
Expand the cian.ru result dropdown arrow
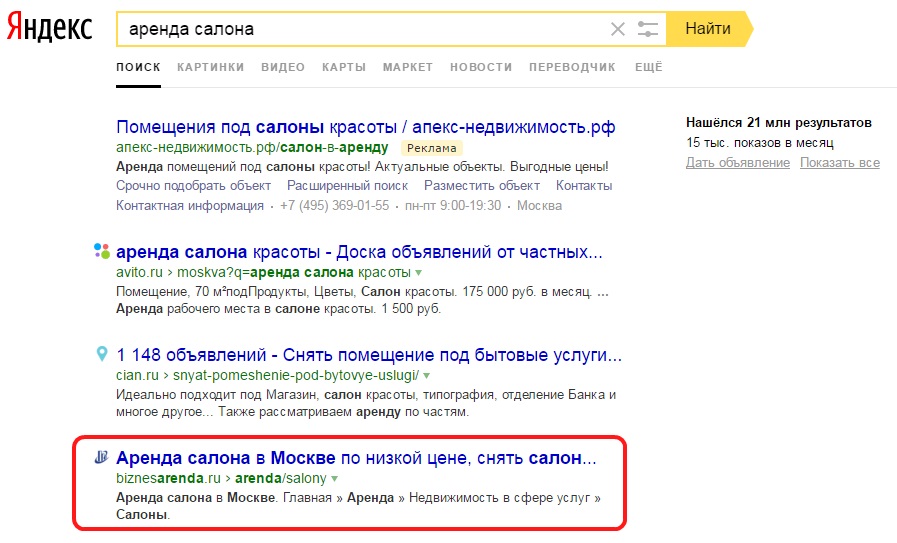pos(427,375)
